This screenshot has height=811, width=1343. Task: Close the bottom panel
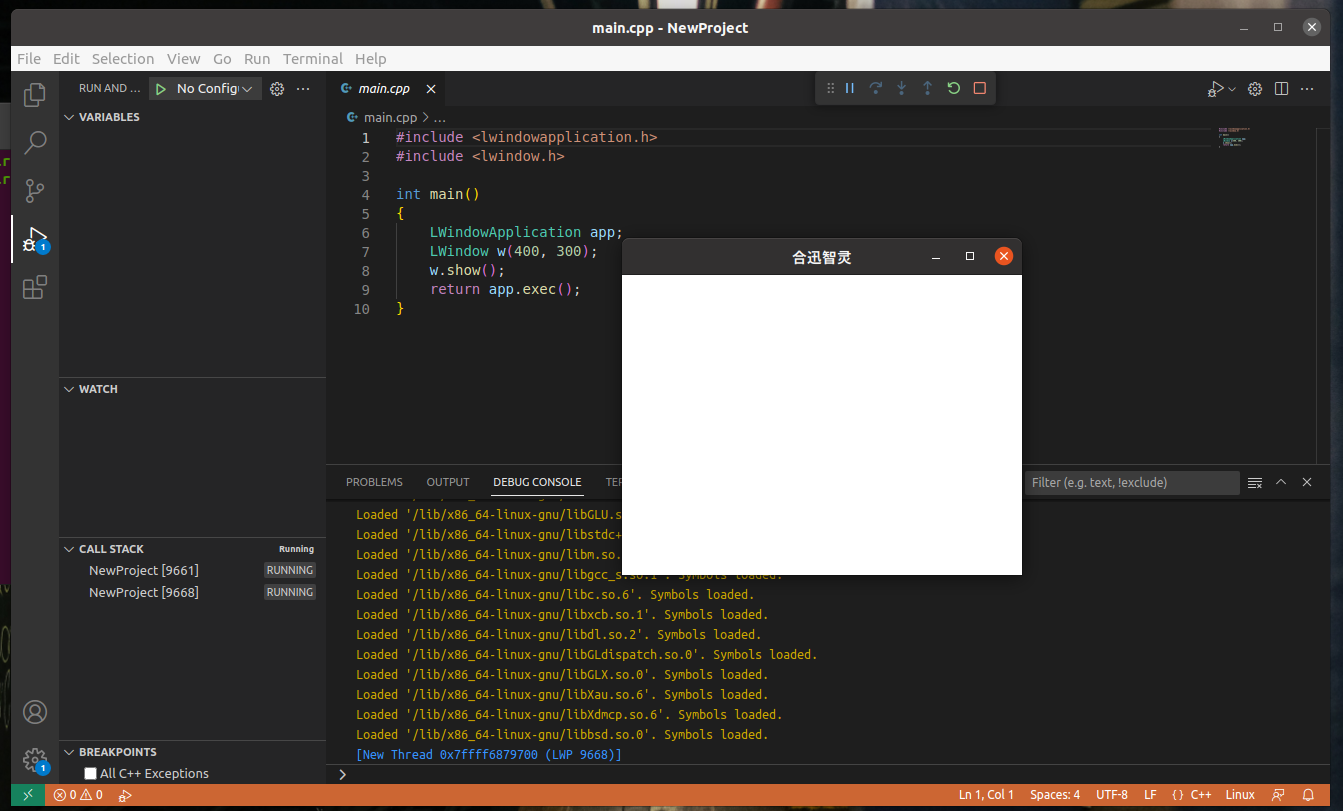click(1307, 482)
